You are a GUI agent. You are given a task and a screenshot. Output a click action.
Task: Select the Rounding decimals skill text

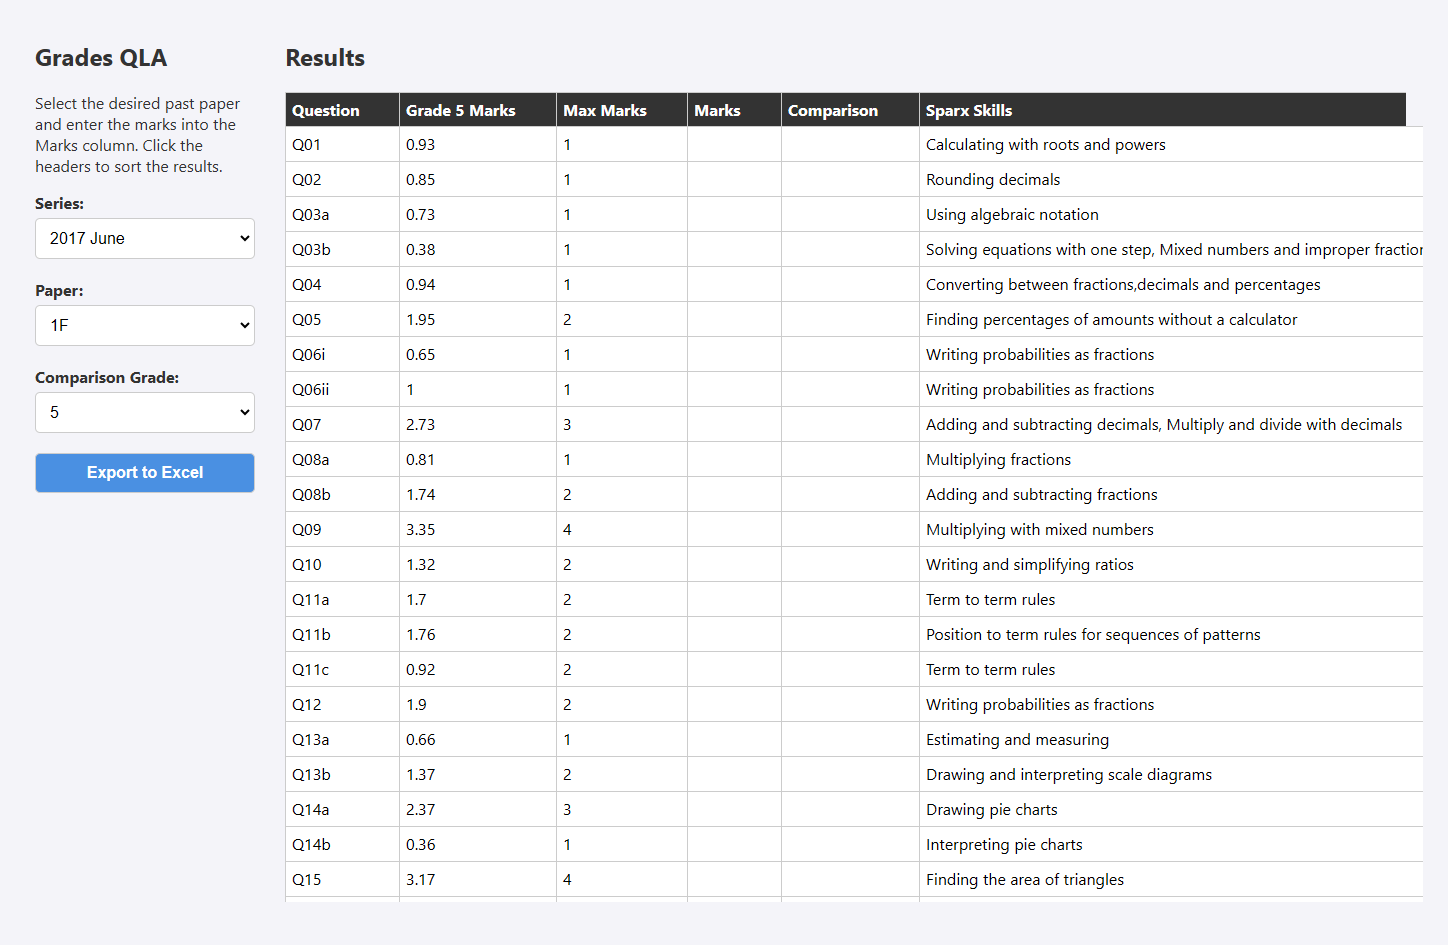[x=992, y=180]
